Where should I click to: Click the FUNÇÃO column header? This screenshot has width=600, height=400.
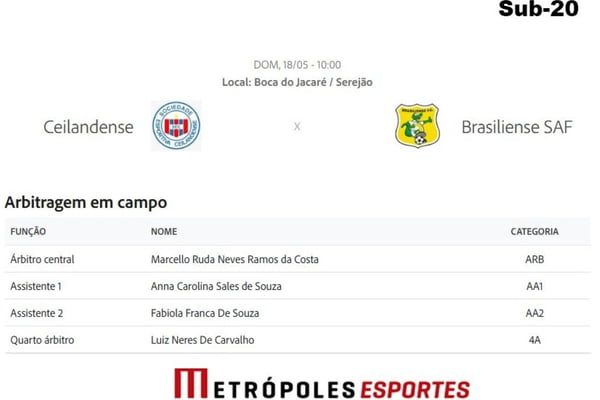click(x=28, y=232)
